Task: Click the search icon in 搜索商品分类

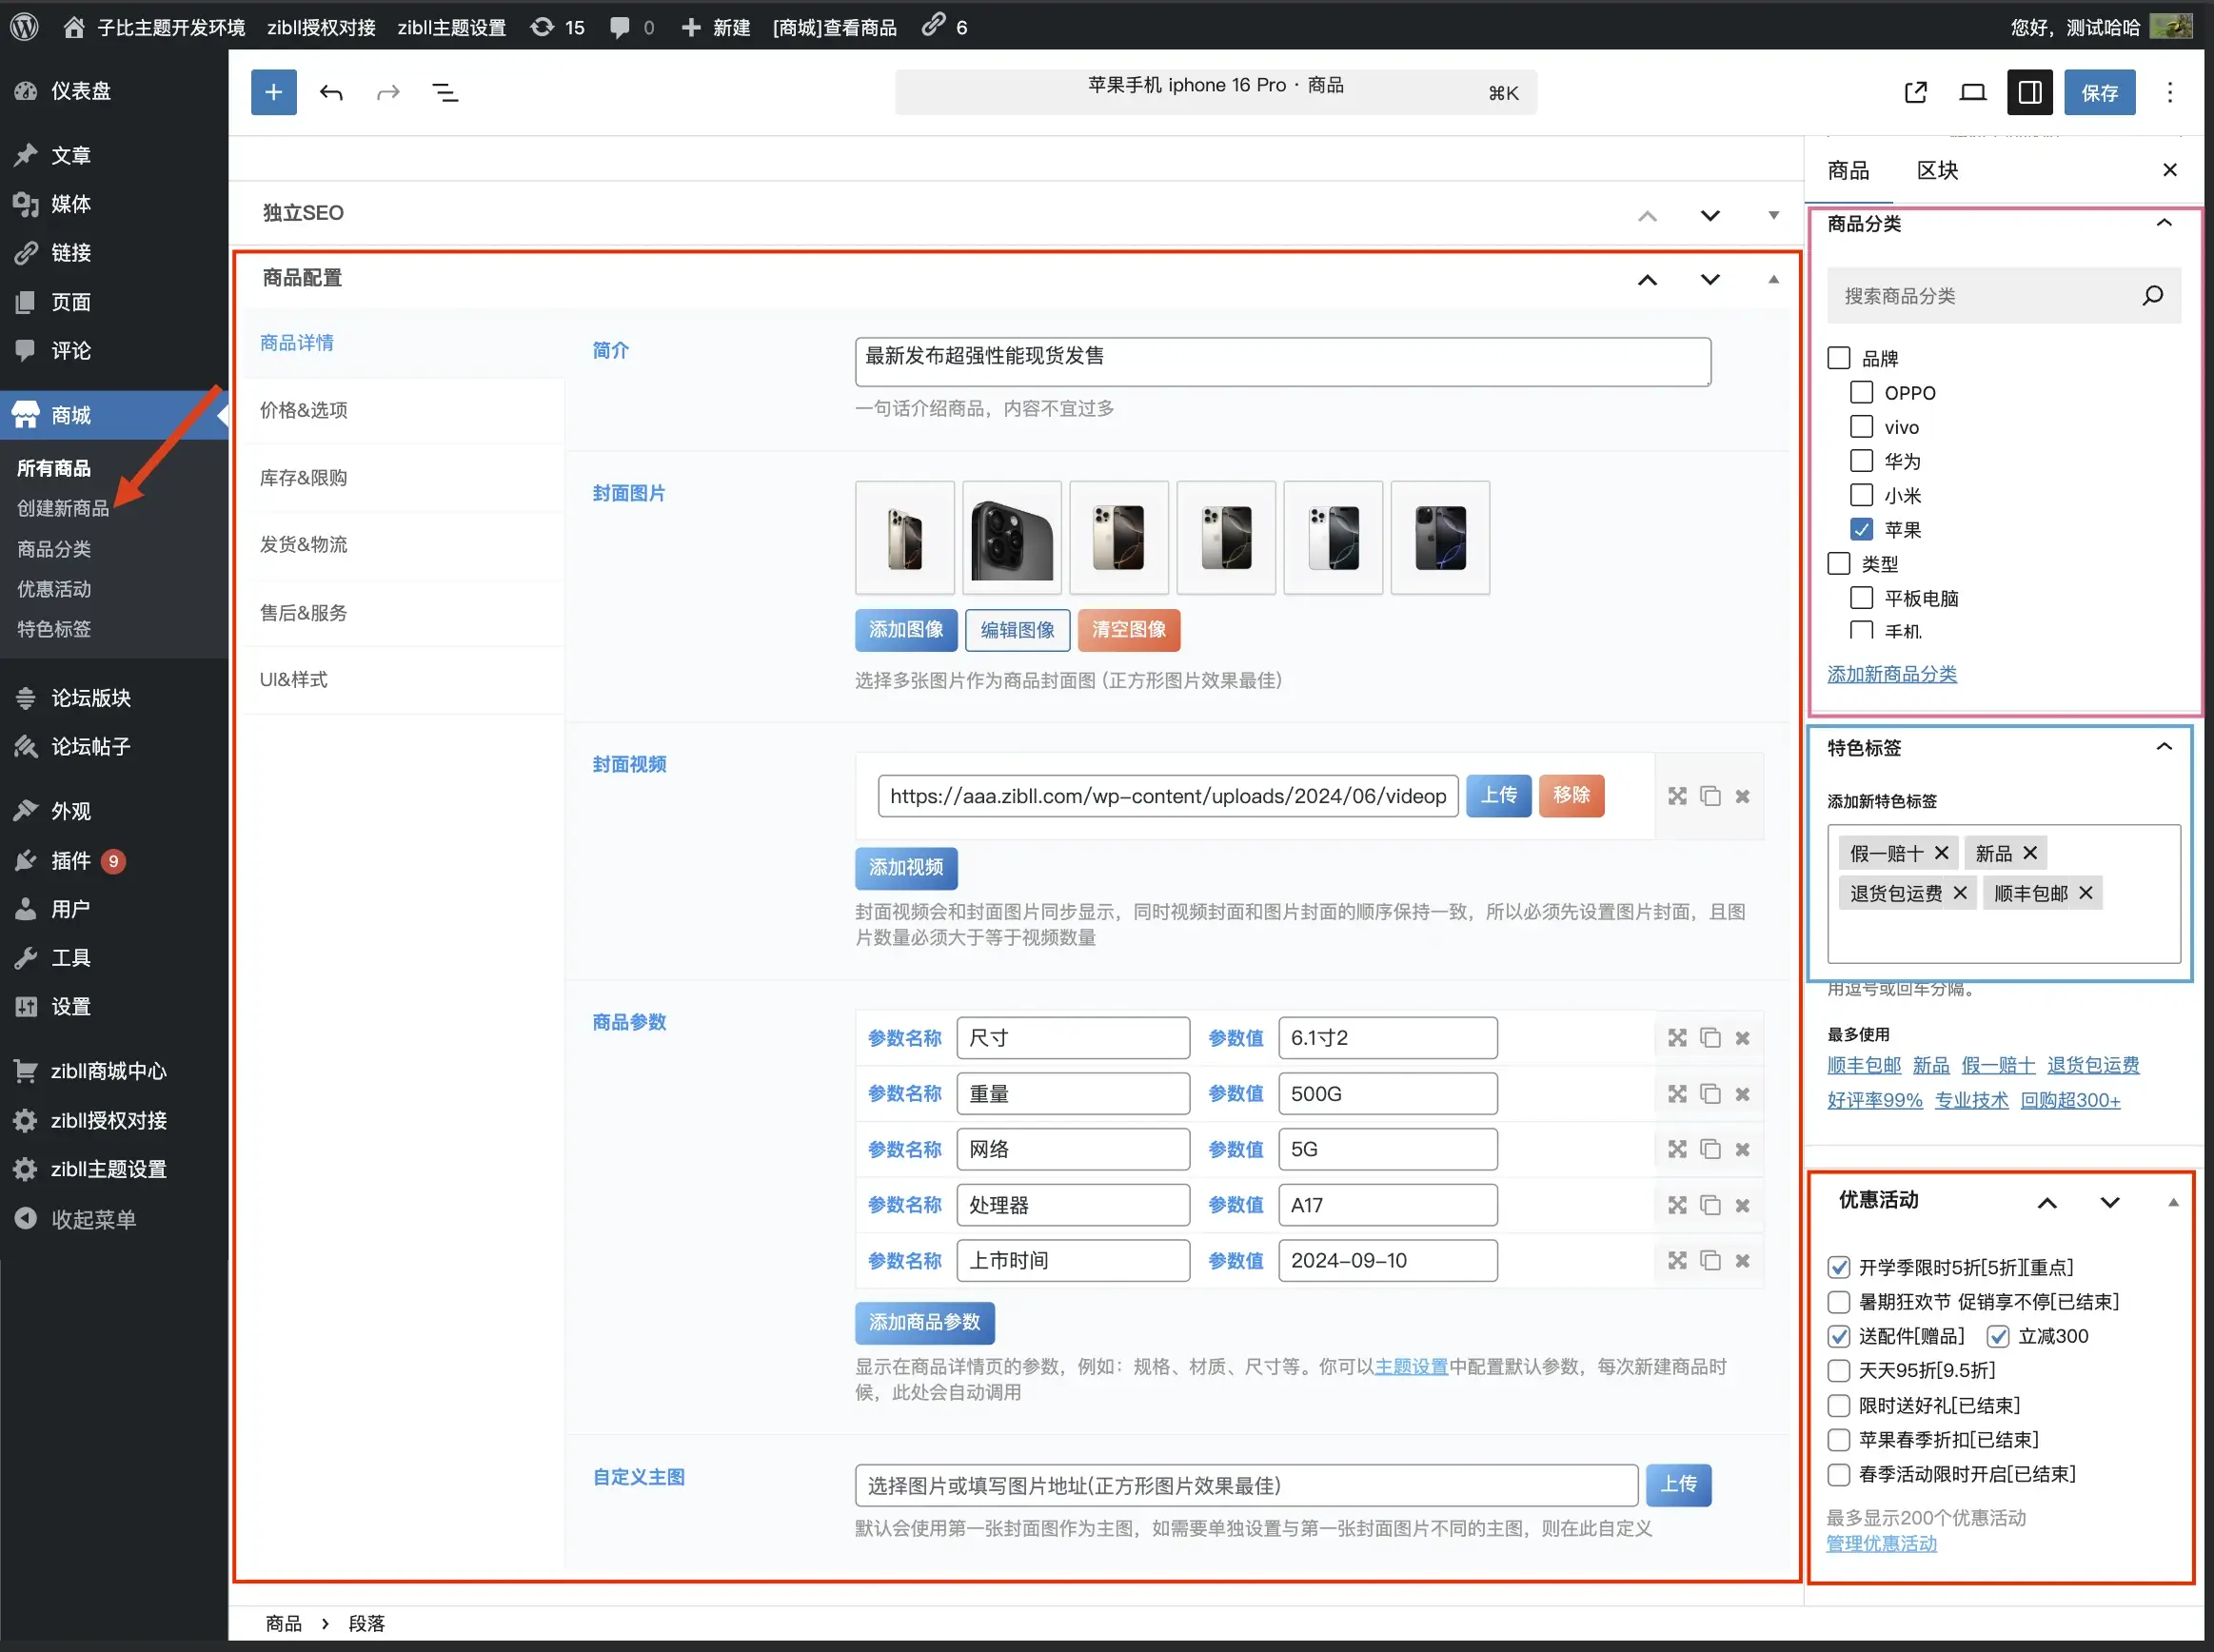Action: pos(2152,296)
